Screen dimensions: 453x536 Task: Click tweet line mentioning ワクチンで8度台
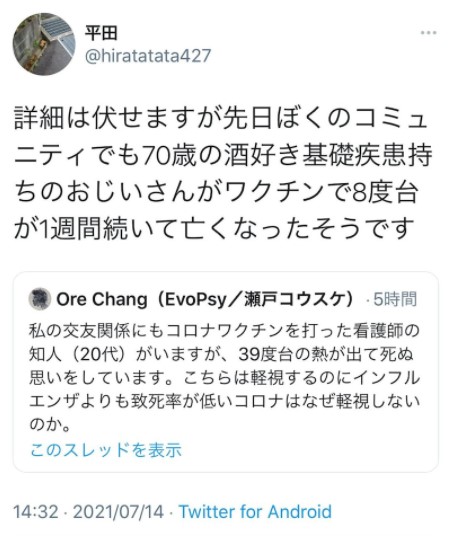pos(217,192)
